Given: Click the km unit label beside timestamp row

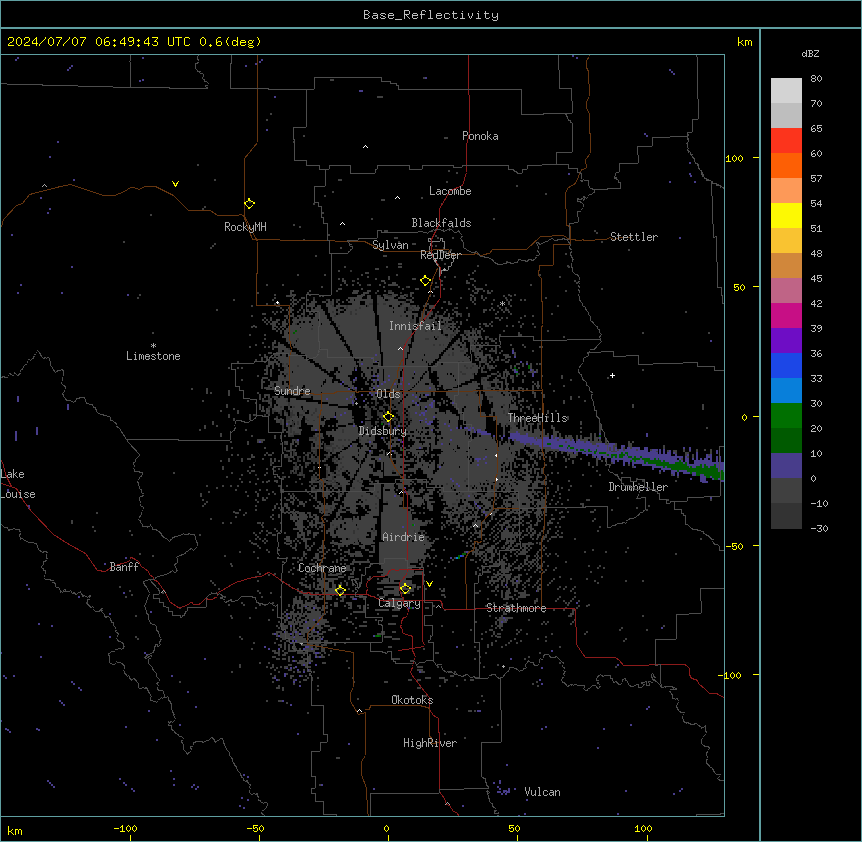Looking at the screenshot, I should (x=744, y=42).
